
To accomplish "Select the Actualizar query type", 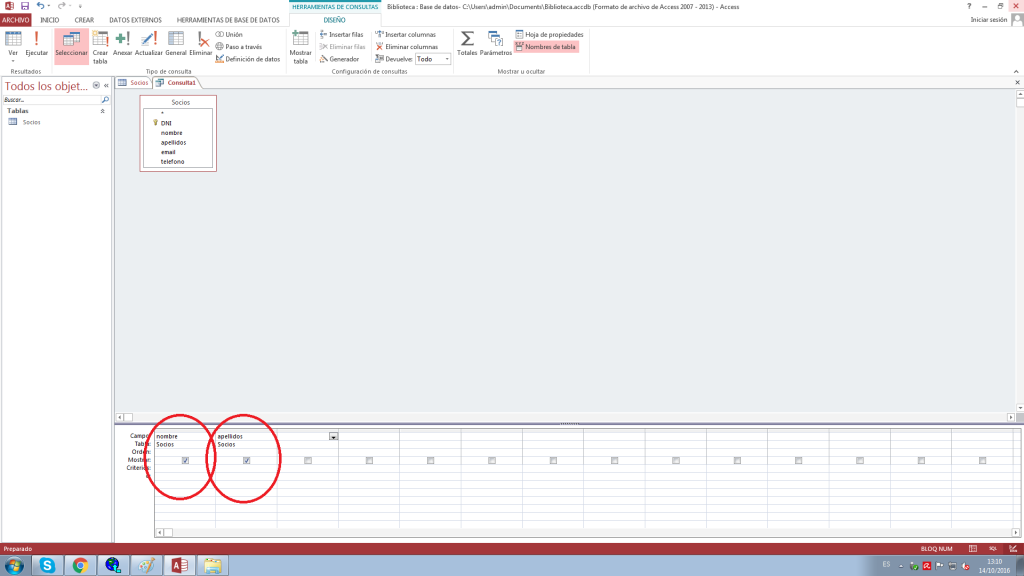I will point(148,44).
